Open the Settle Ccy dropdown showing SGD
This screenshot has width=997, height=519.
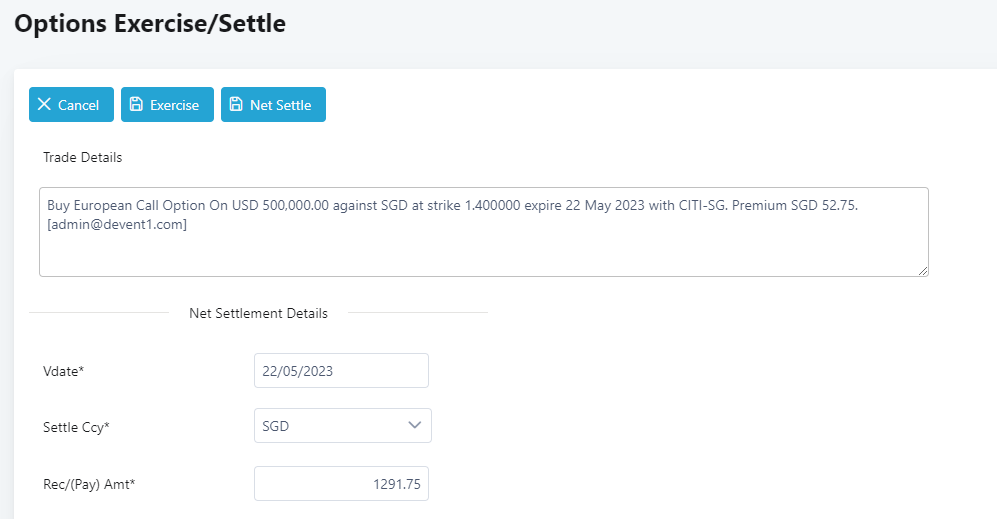click(330, 426)
